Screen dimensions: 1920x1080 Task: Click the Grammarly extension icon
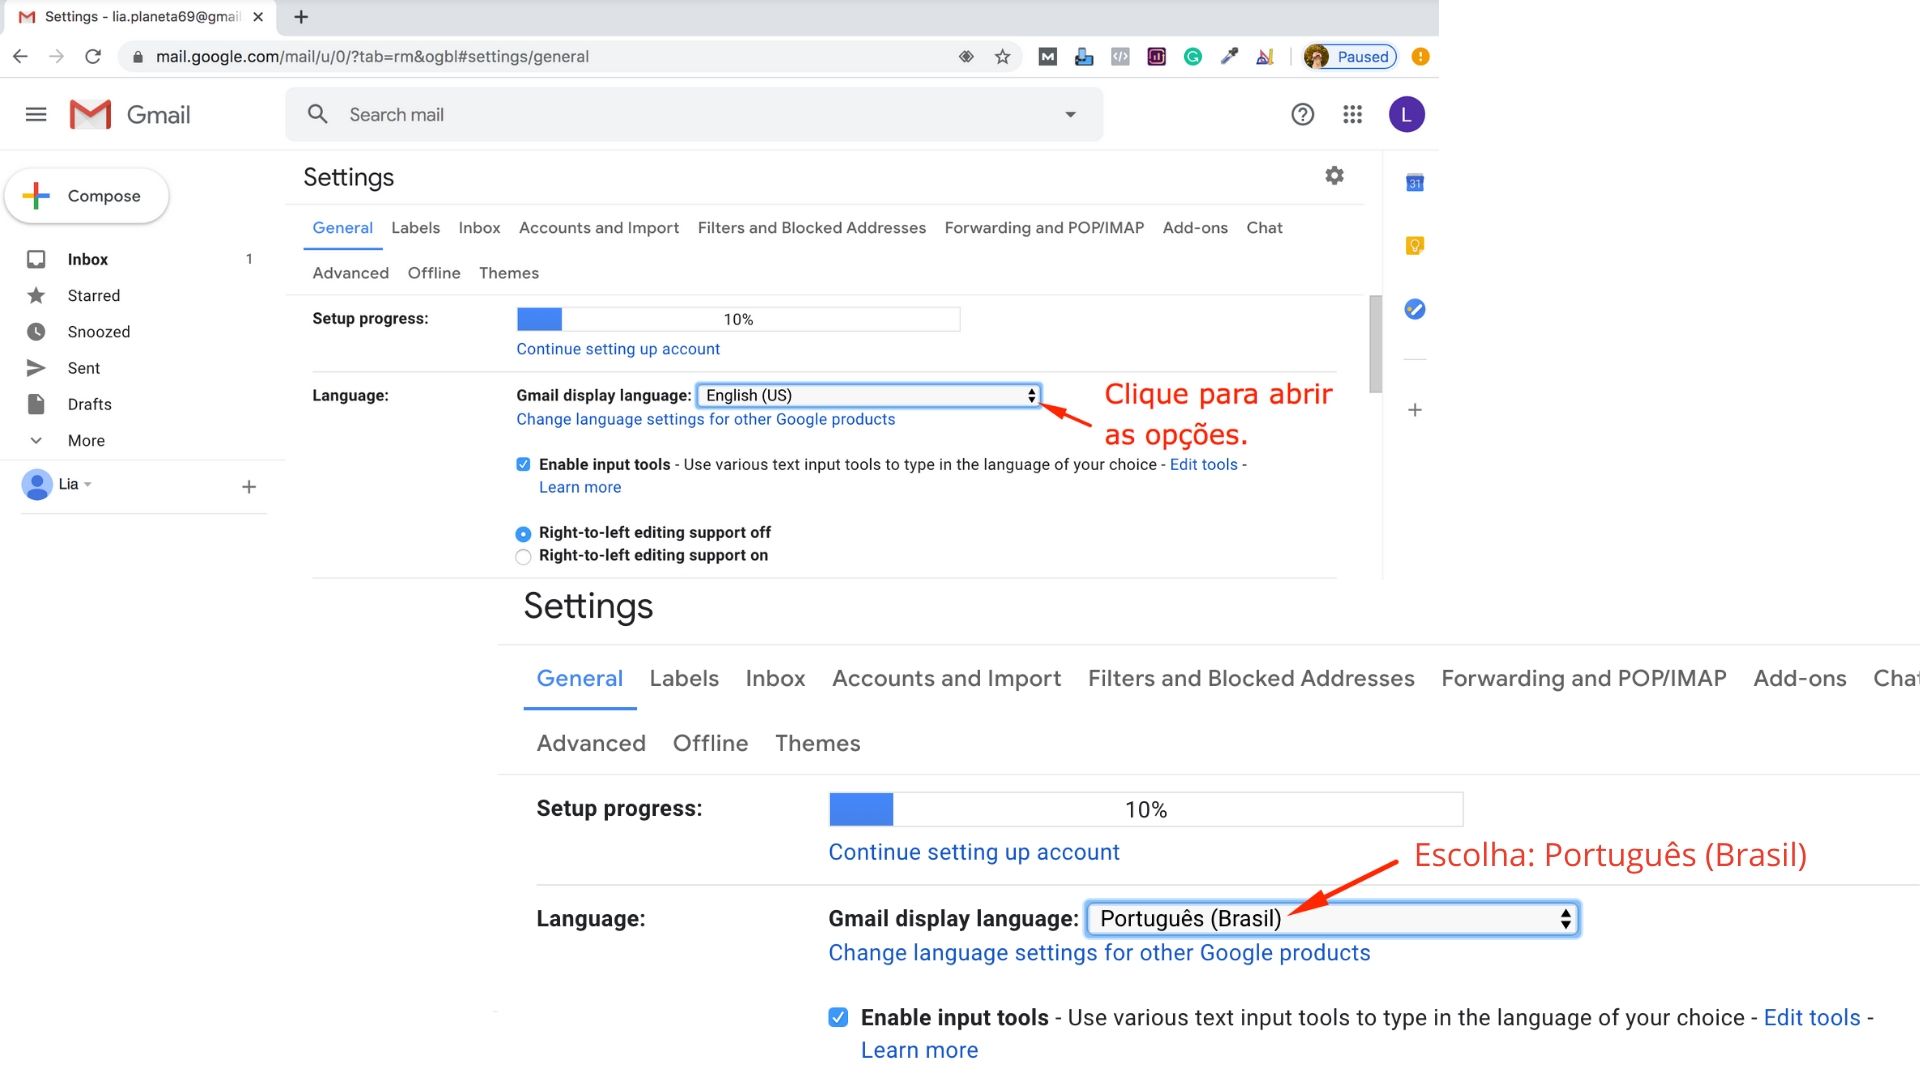(1192, 57)
